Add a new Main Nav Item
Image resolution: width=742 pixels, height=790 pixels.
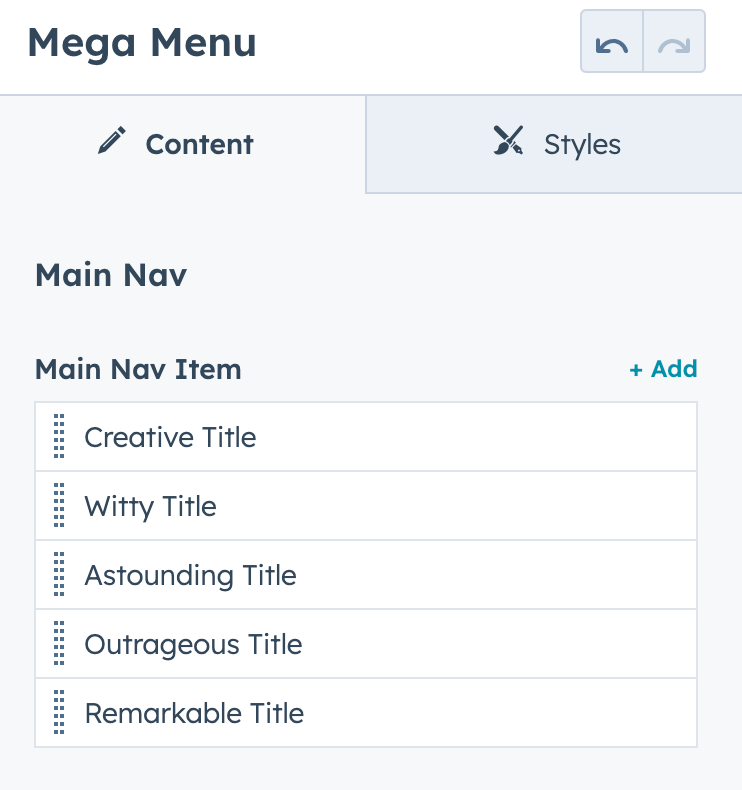point(663,369)
